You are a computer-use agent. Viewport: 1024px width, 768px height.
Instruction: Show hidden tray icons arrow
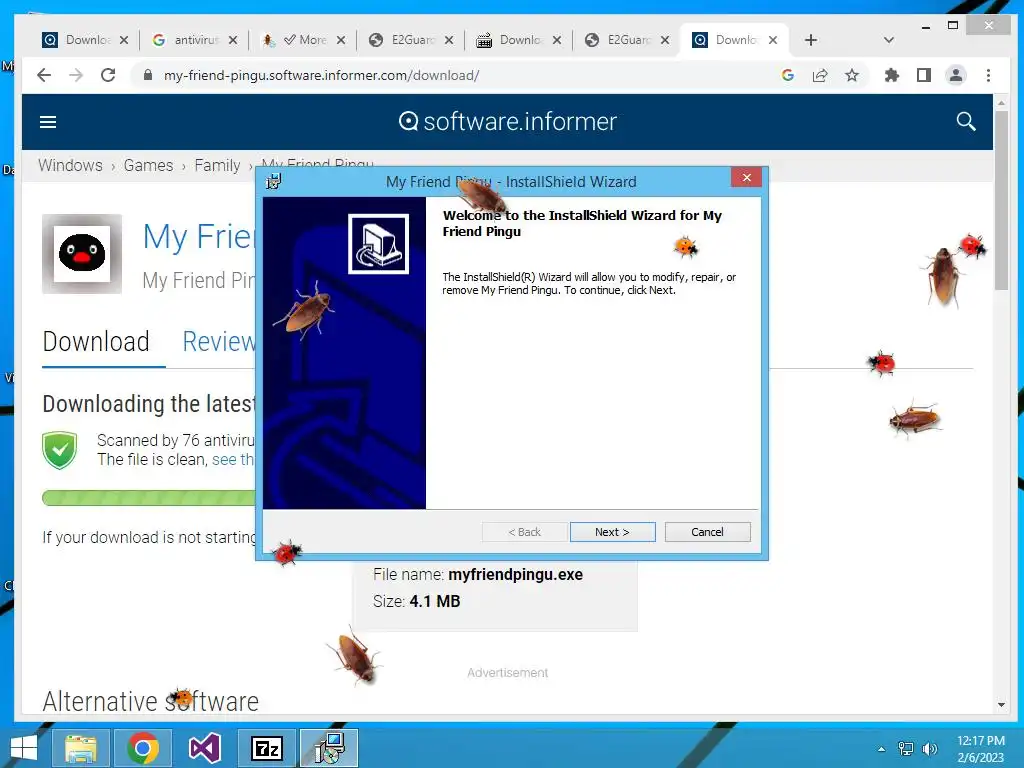[882, 749]
